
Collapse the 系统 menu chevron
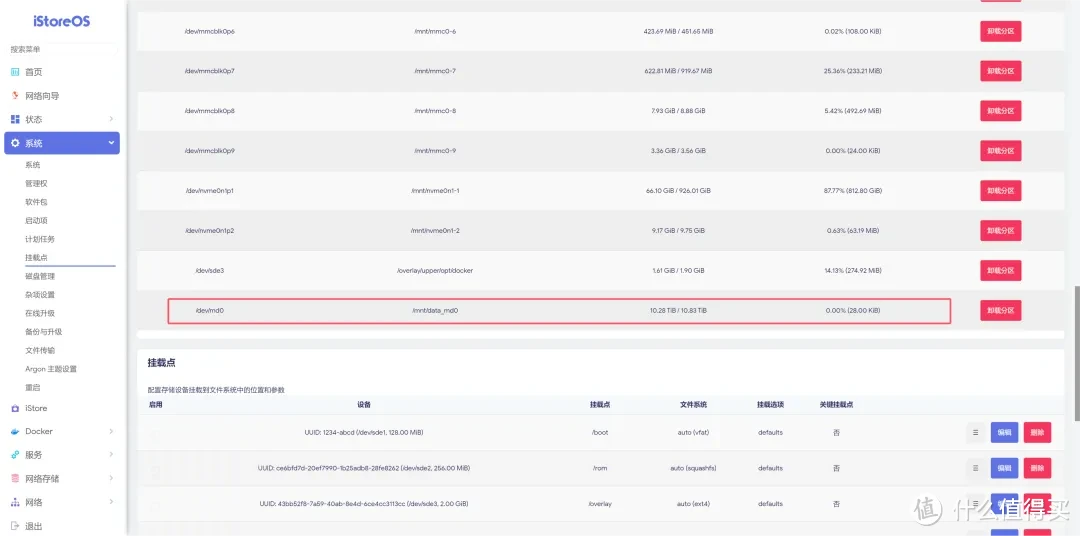111,143
